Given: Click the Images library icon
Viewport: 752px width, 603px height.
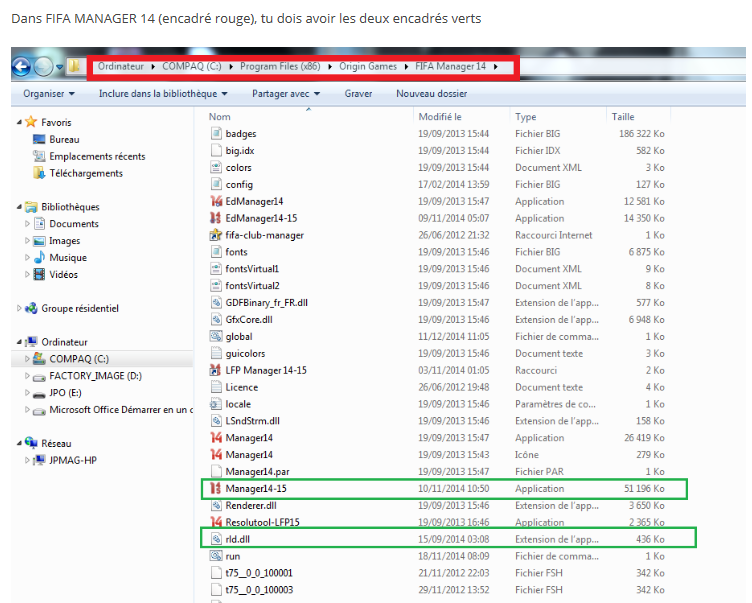Looking at the screenshot, I should [39, 241].
